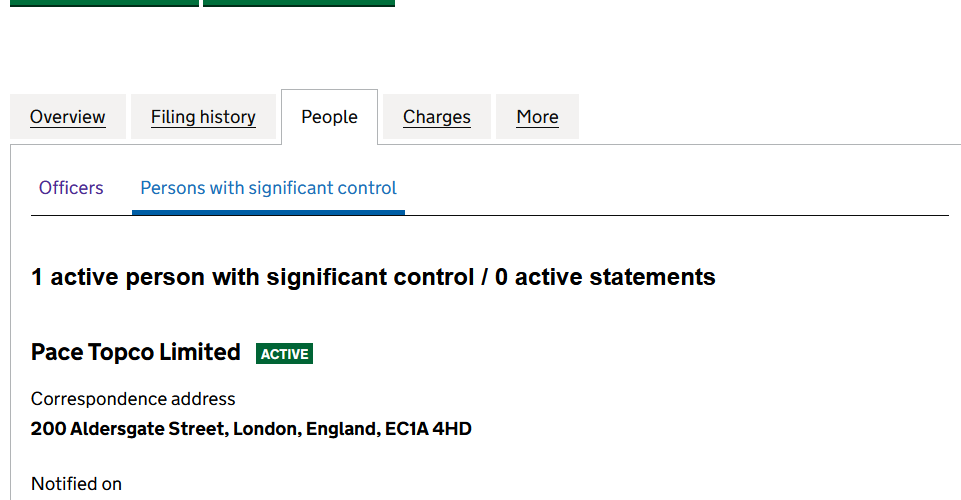This screenshot has height=500, width=961.
Task: Click the 'Notified on' label
Action: [76, 484]
